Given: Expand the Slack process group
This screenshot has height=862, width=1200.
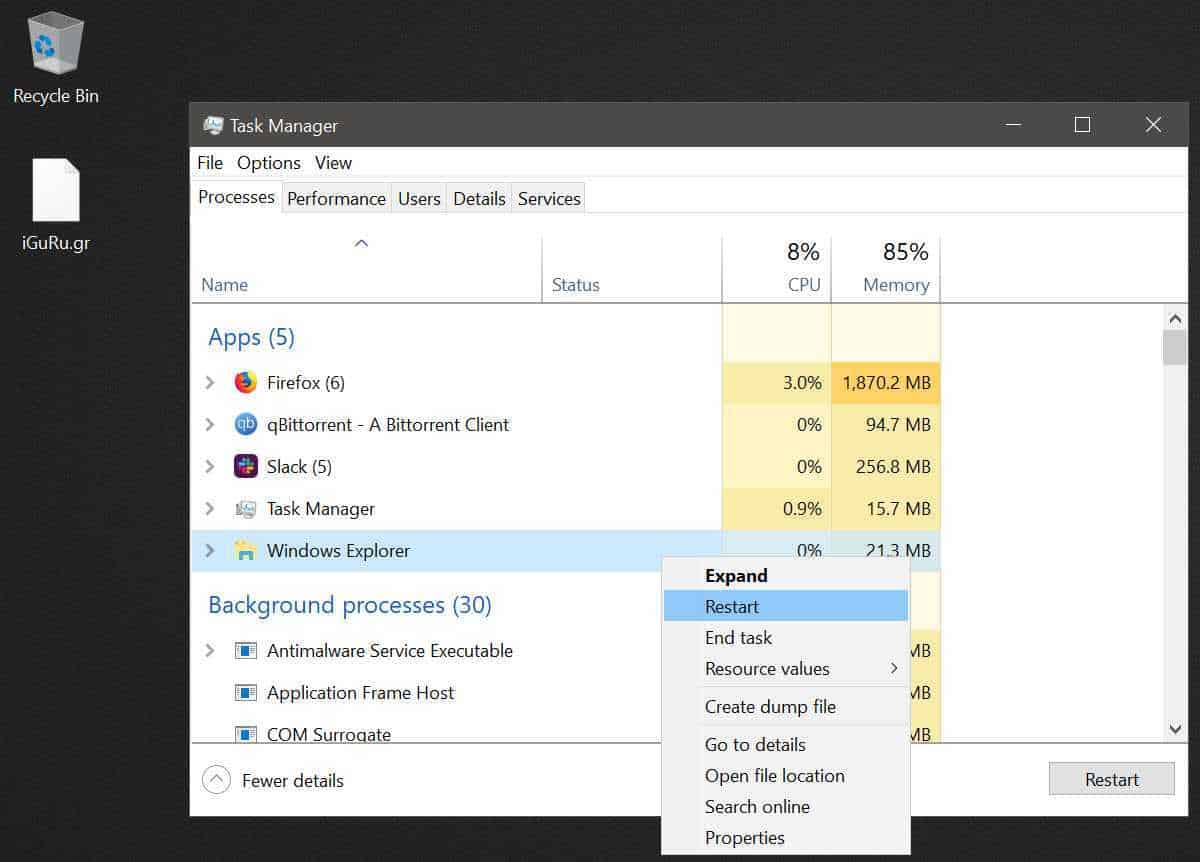Looking at the screenshot, I should pos(210,466).
